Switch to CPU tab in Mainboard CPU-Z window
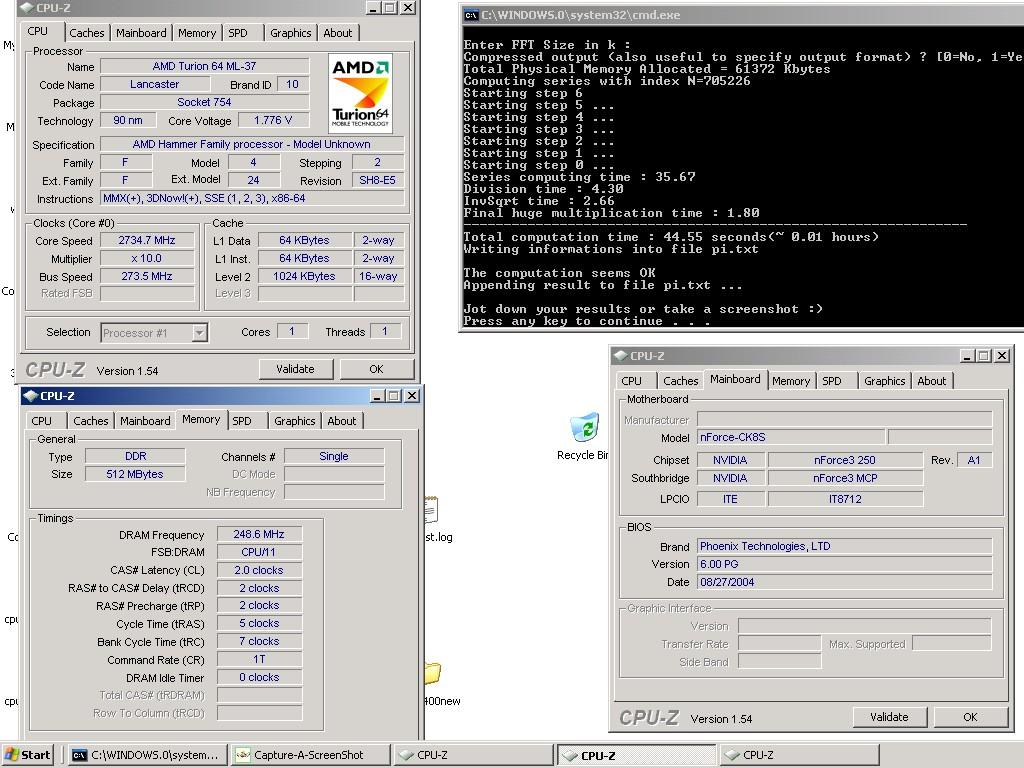The width and height of the screenshot is (1024, 768). tap(632, 381)
